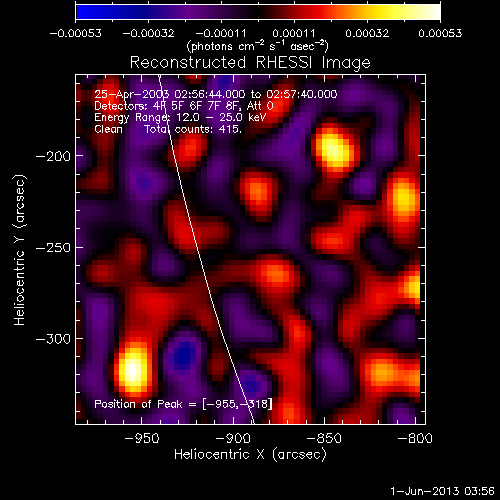Screen dimensions: 500x500
Task: Click the X axis tick label "−800"
Action: click(415, 438)
